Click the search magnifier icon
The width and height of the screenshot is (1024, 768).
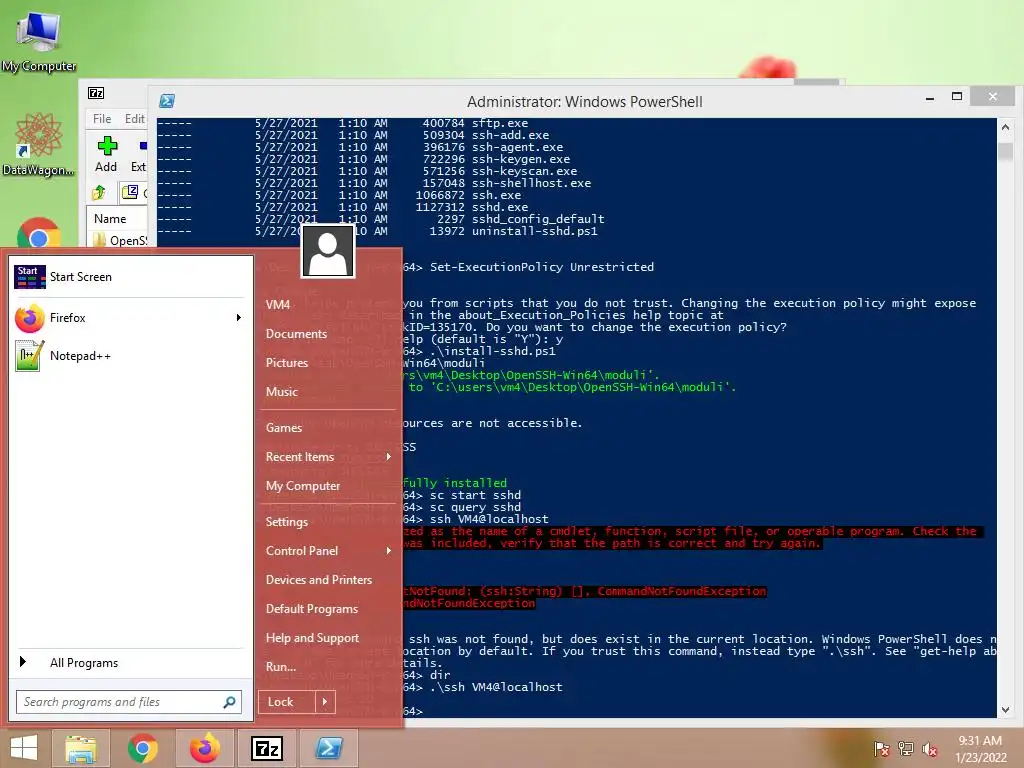click(x=229, y=702)
